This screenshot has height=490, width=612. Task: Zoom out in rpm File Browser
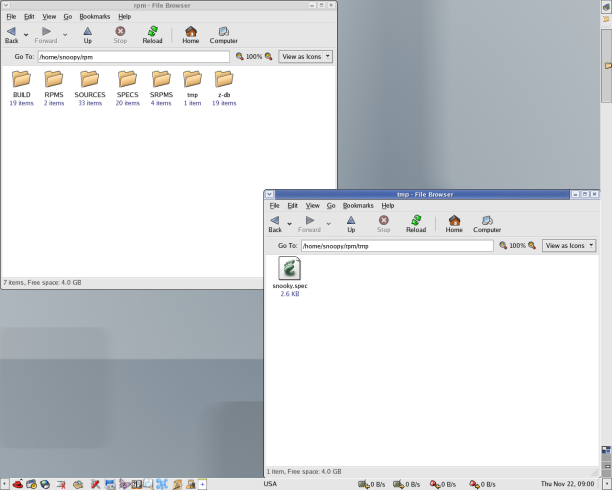tap(240, 57)
